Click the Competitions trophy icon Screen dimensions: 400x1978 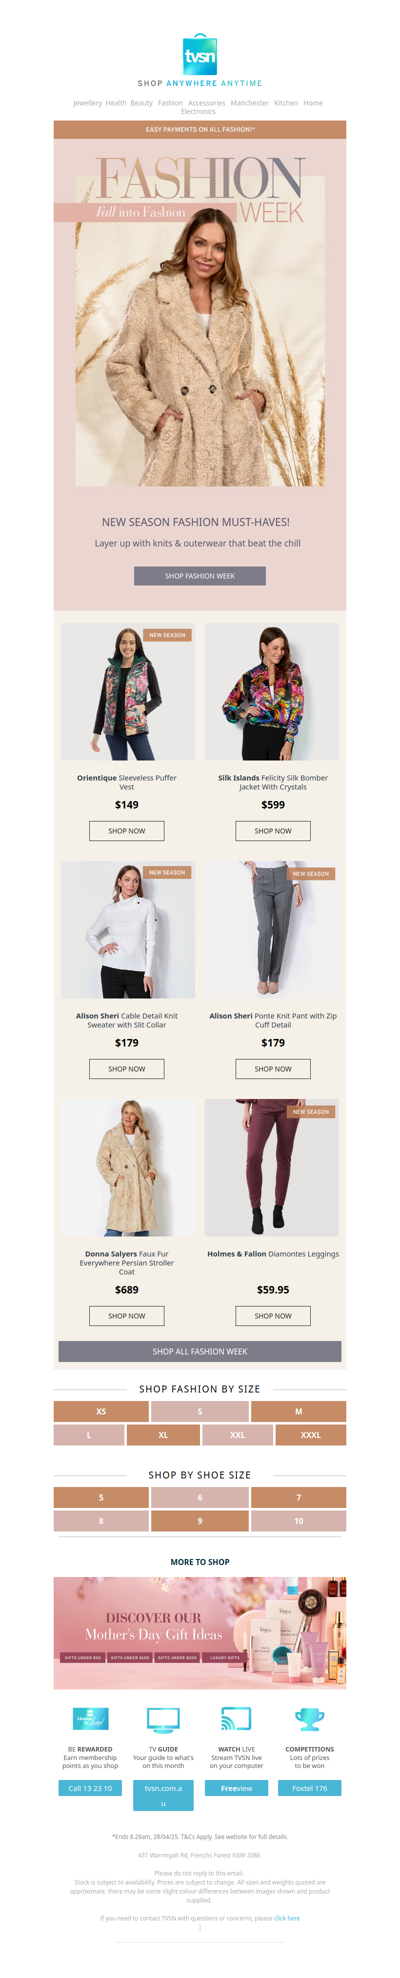point(309,1719)
